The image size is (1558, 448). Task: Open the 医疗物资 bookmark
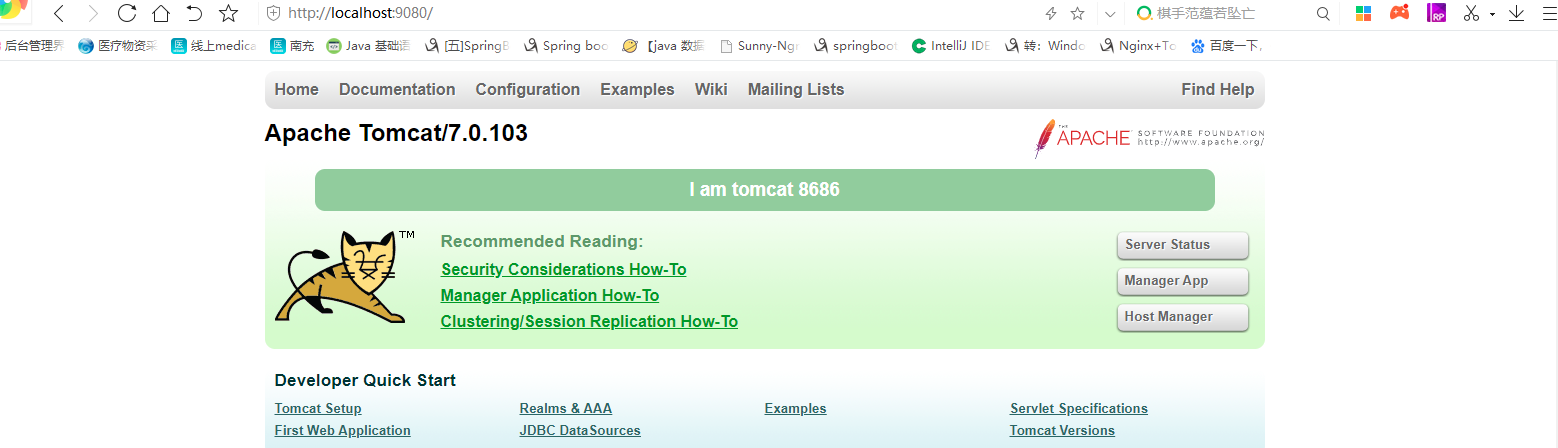point(118,46)
